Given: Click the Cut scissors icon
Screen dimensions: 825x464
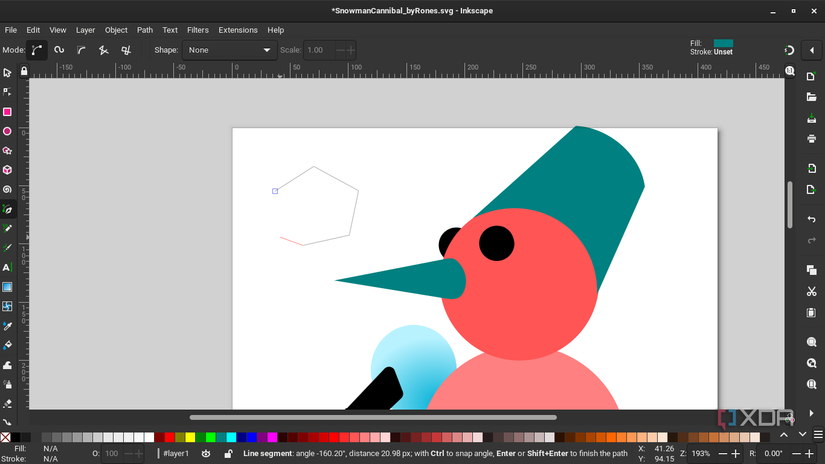Looking at the screenshot, I should click(811, 291).
